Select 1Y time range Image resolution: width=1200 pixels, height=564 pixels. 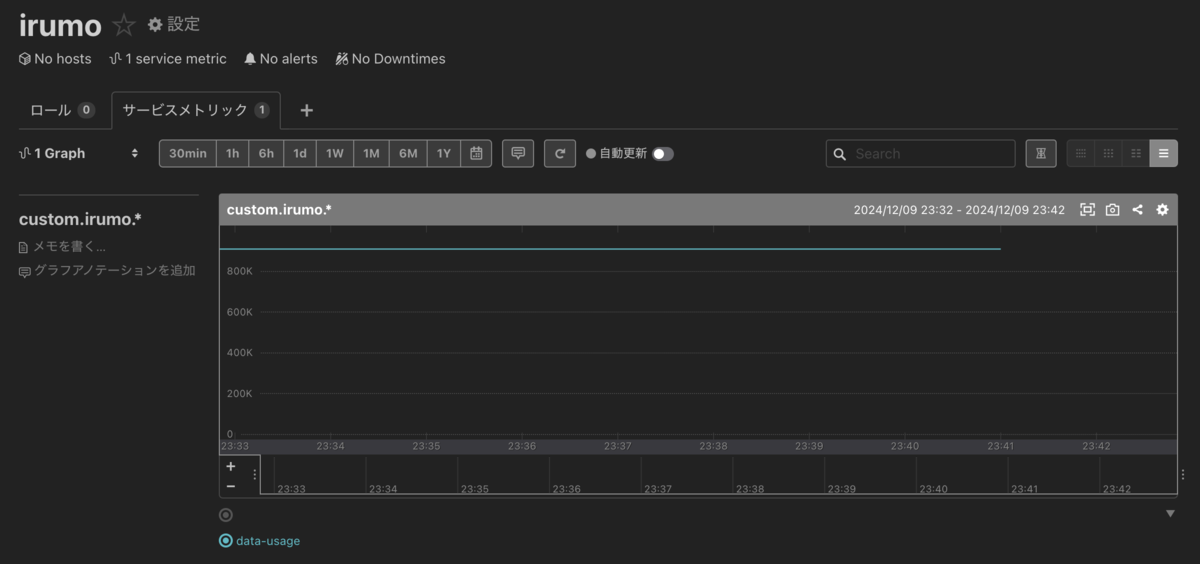[x=444, y=153]
